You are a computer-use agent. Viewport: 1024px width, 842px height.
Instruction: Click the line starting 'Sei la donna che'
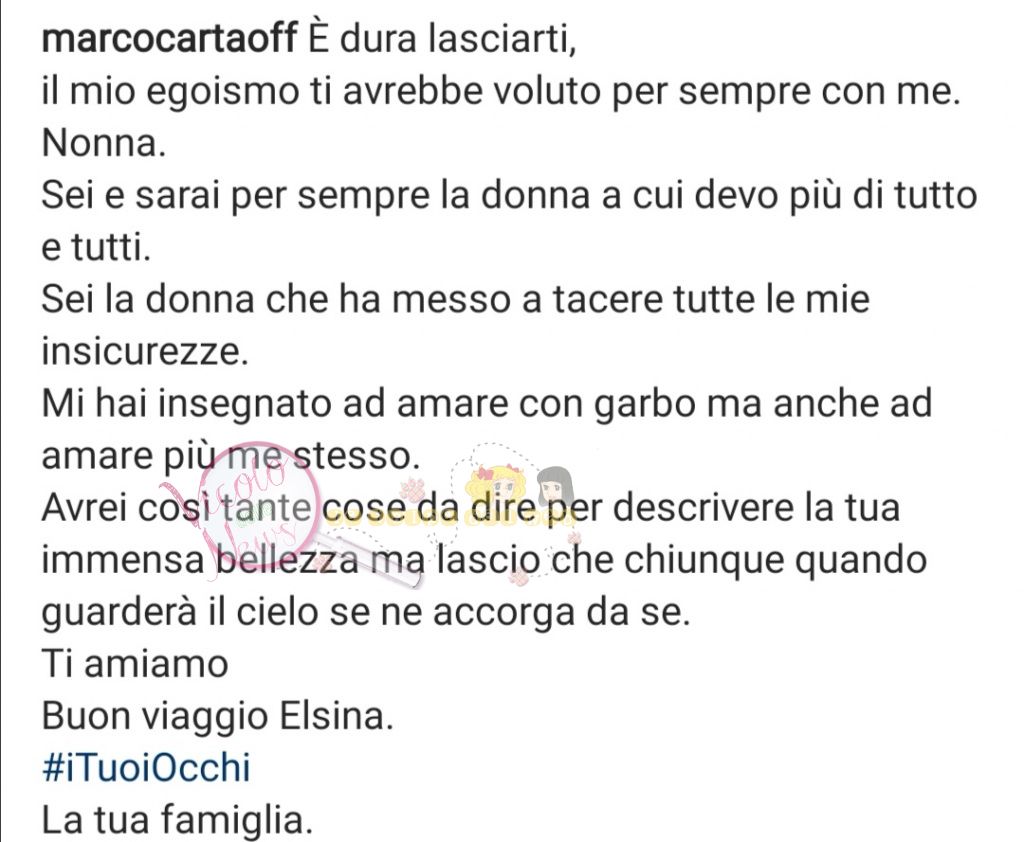tap(456, 299)
